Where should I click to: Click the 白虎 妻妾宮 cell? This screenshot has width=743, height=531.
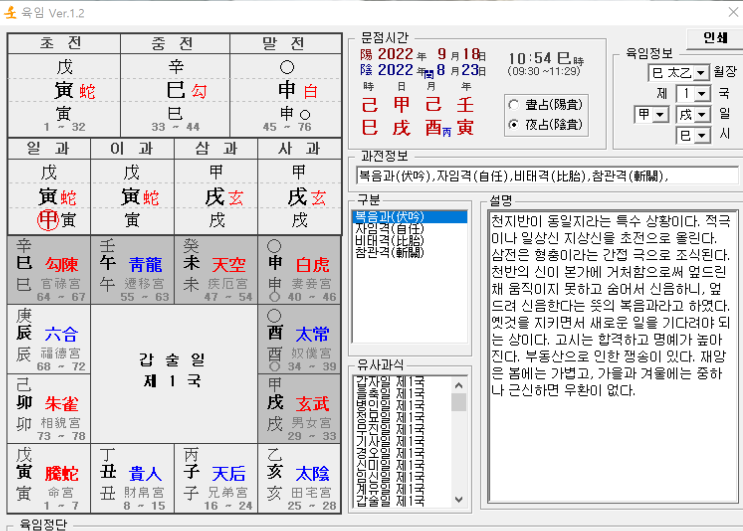click(x=299, y=270)
